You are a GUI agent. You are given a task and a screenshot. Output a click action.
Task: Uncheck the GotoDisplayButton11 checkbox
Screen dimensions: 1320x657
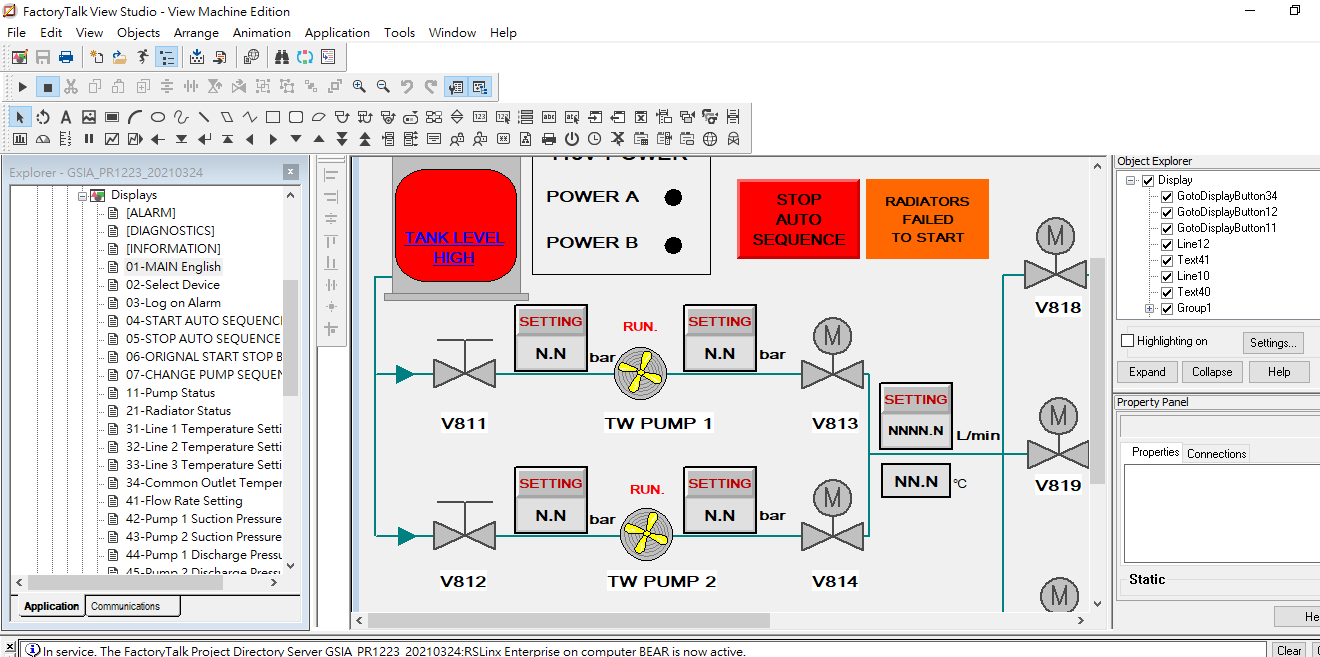pos(1166,228)
